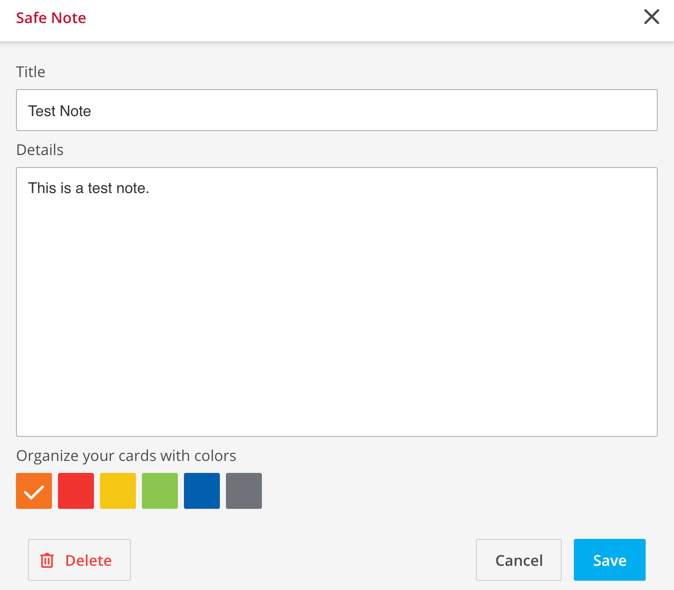Click the 'Organize your cards with colors' label
The height and width of the screenshot is (590, 674).
126,455
